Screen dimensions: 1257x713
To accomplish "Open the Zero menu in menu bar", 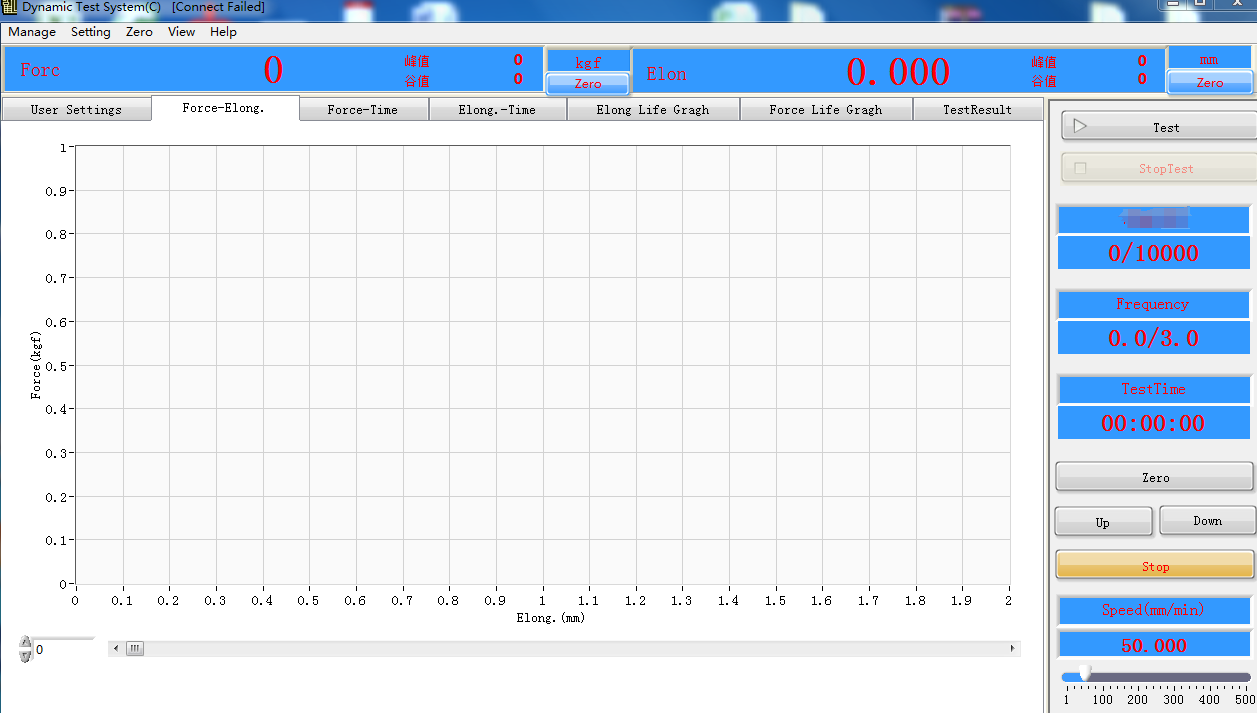I will click(x=139, y=32).
